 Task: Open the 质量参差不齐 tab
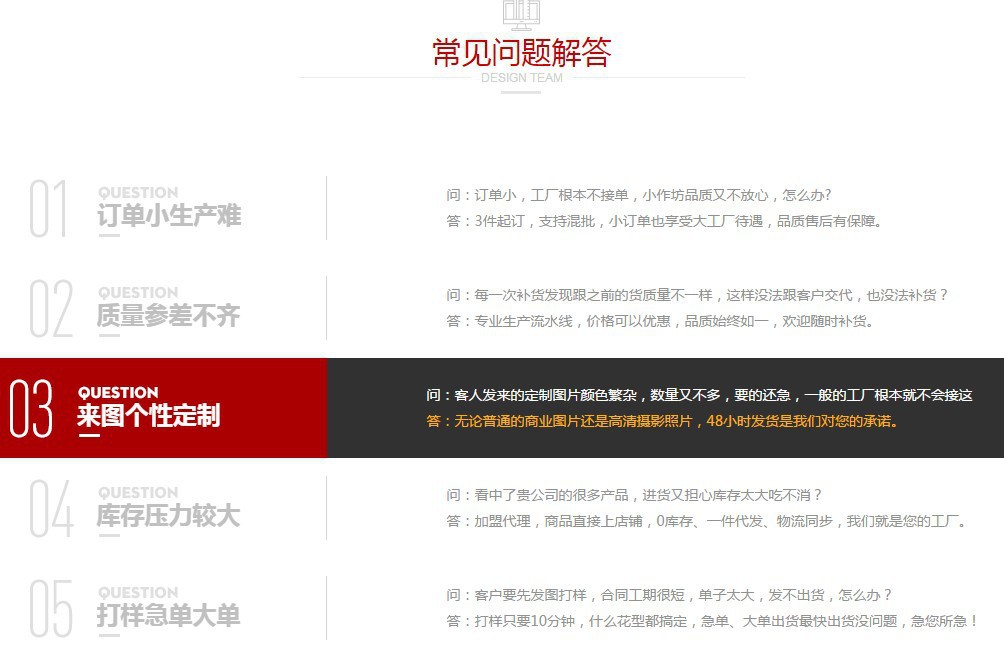point(168,315)
